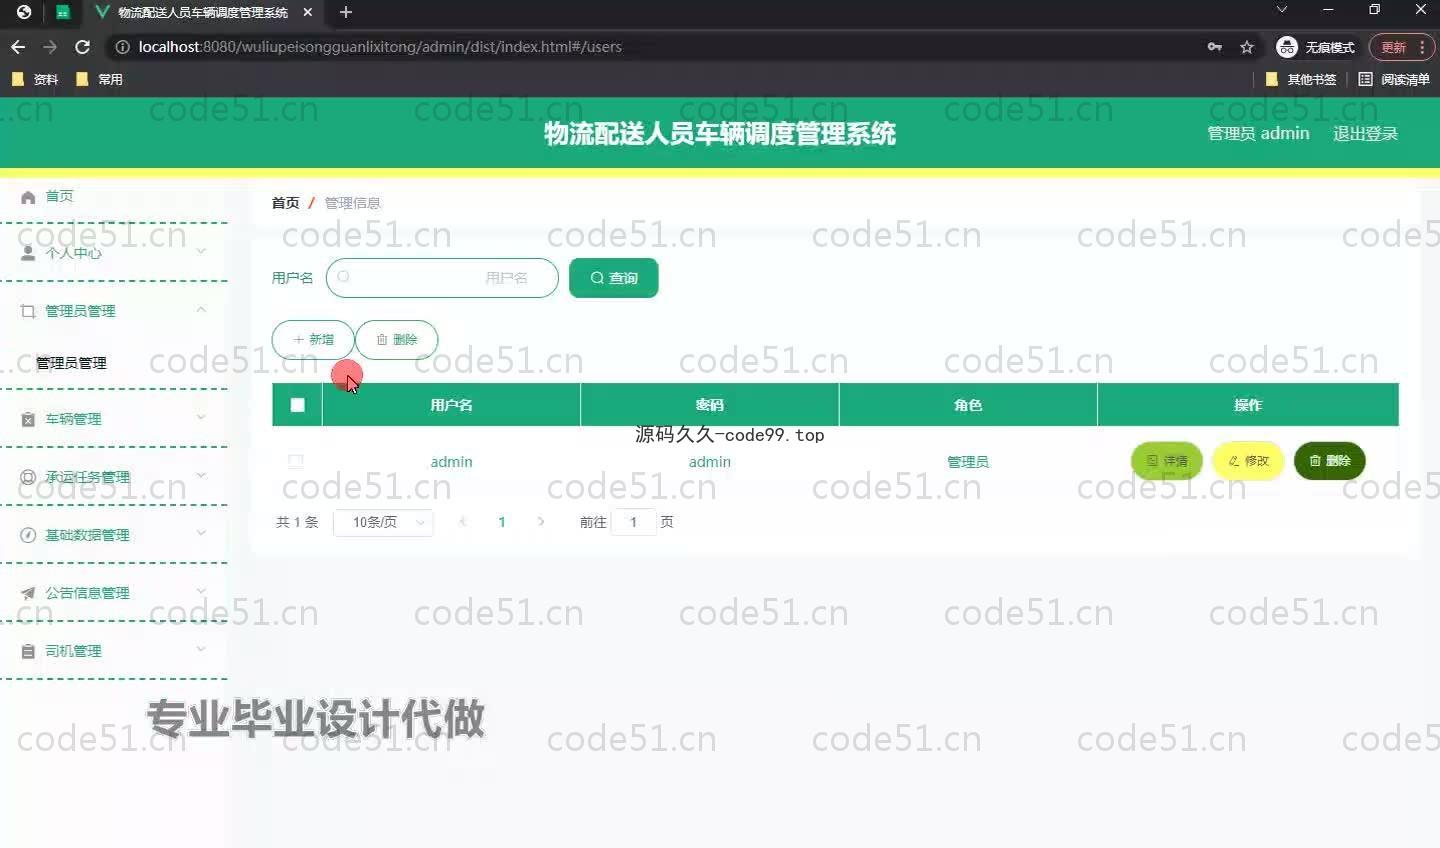Go to the previous page arrow in pagination
The width and height of the screenshot is (1440, 848).
(x=462, y=522)
